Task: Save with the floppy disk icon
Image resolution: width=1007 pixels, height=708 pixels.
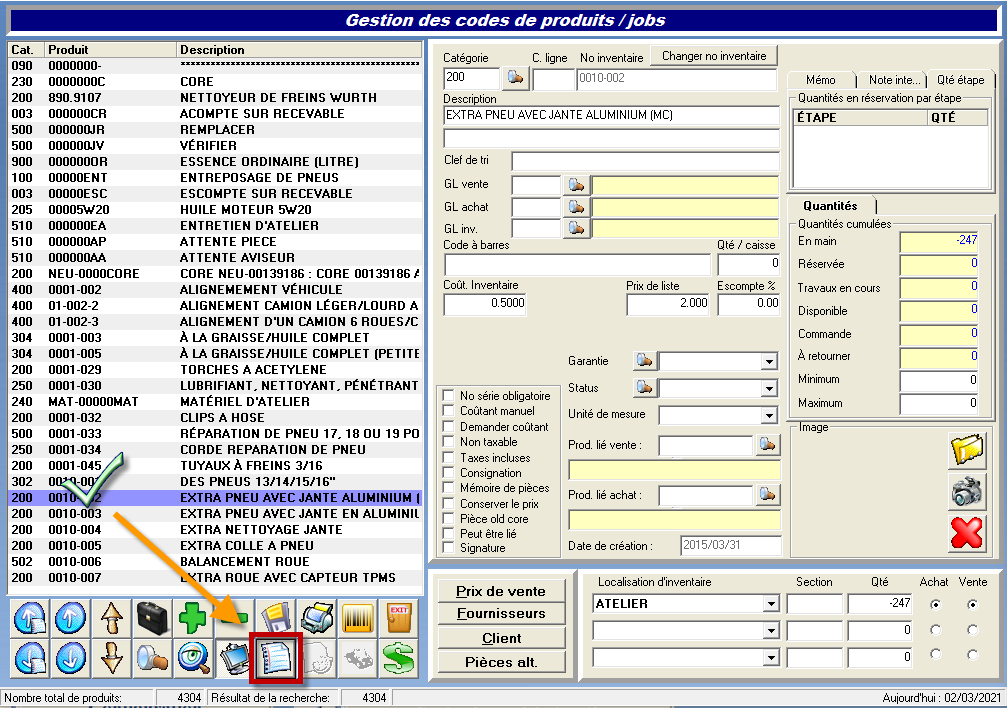Action: [x=276, y=618]
